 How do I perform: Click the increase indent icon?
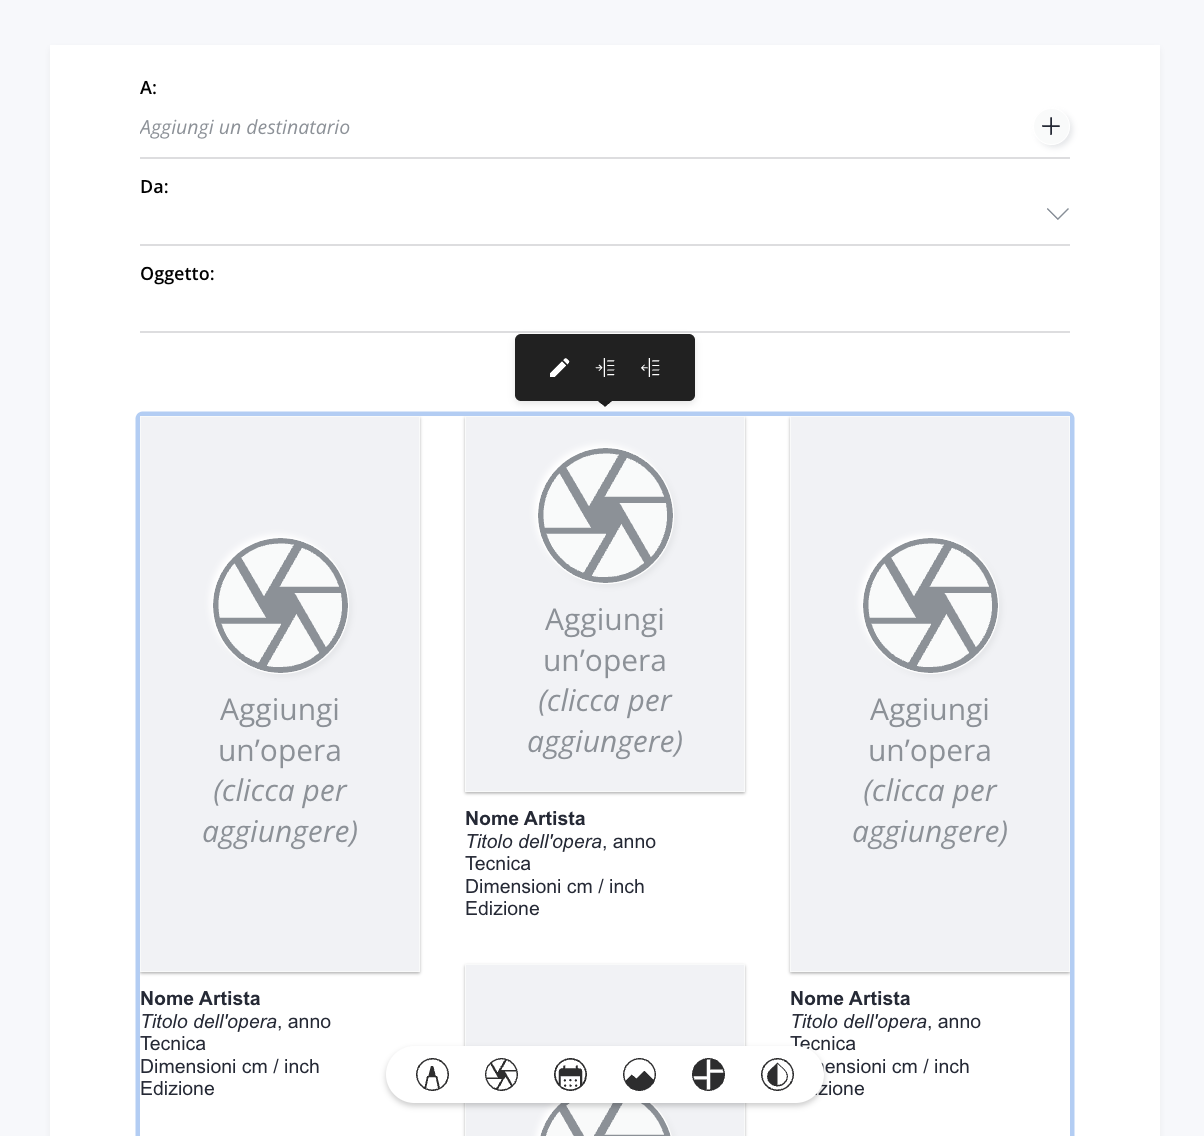point(605,368)
